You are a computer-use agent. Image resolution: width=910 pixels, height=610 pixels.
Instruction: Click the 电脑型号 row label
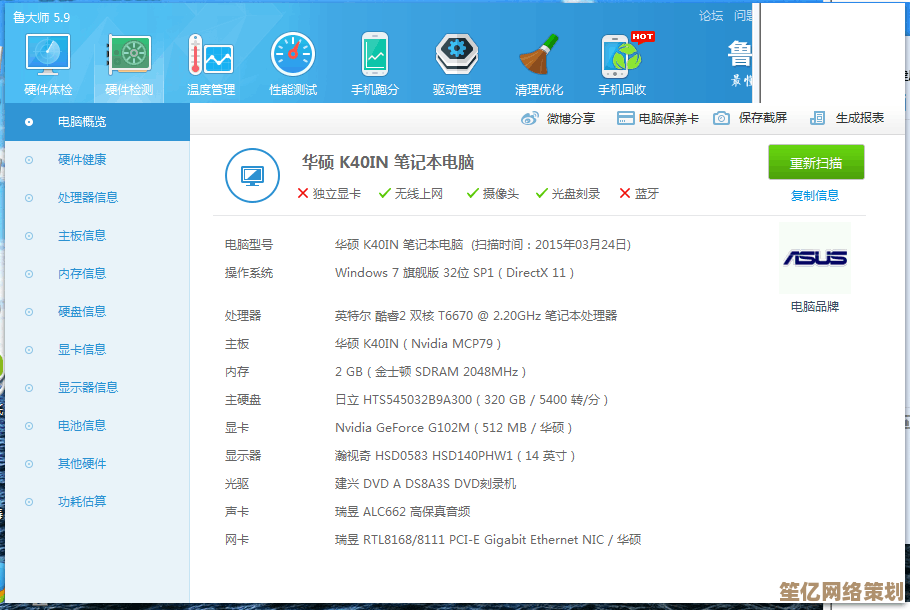tap(249, 245)
